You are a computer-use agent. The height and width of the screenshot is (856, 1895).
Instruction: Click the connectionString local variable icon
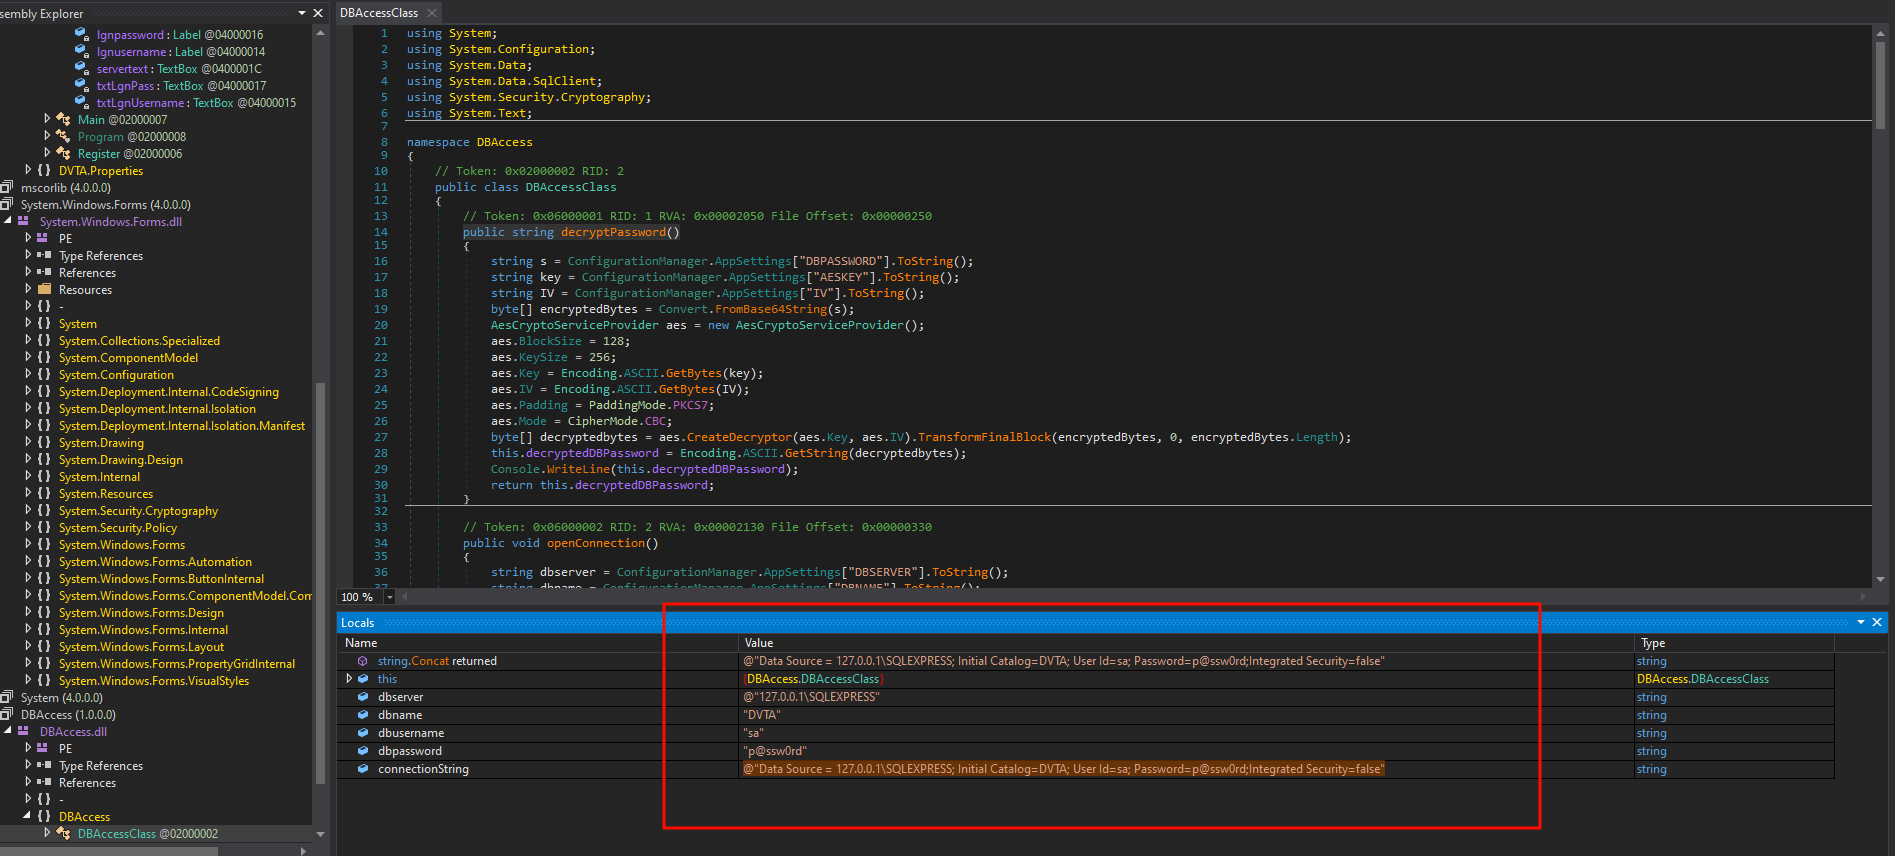coord(363,769)
